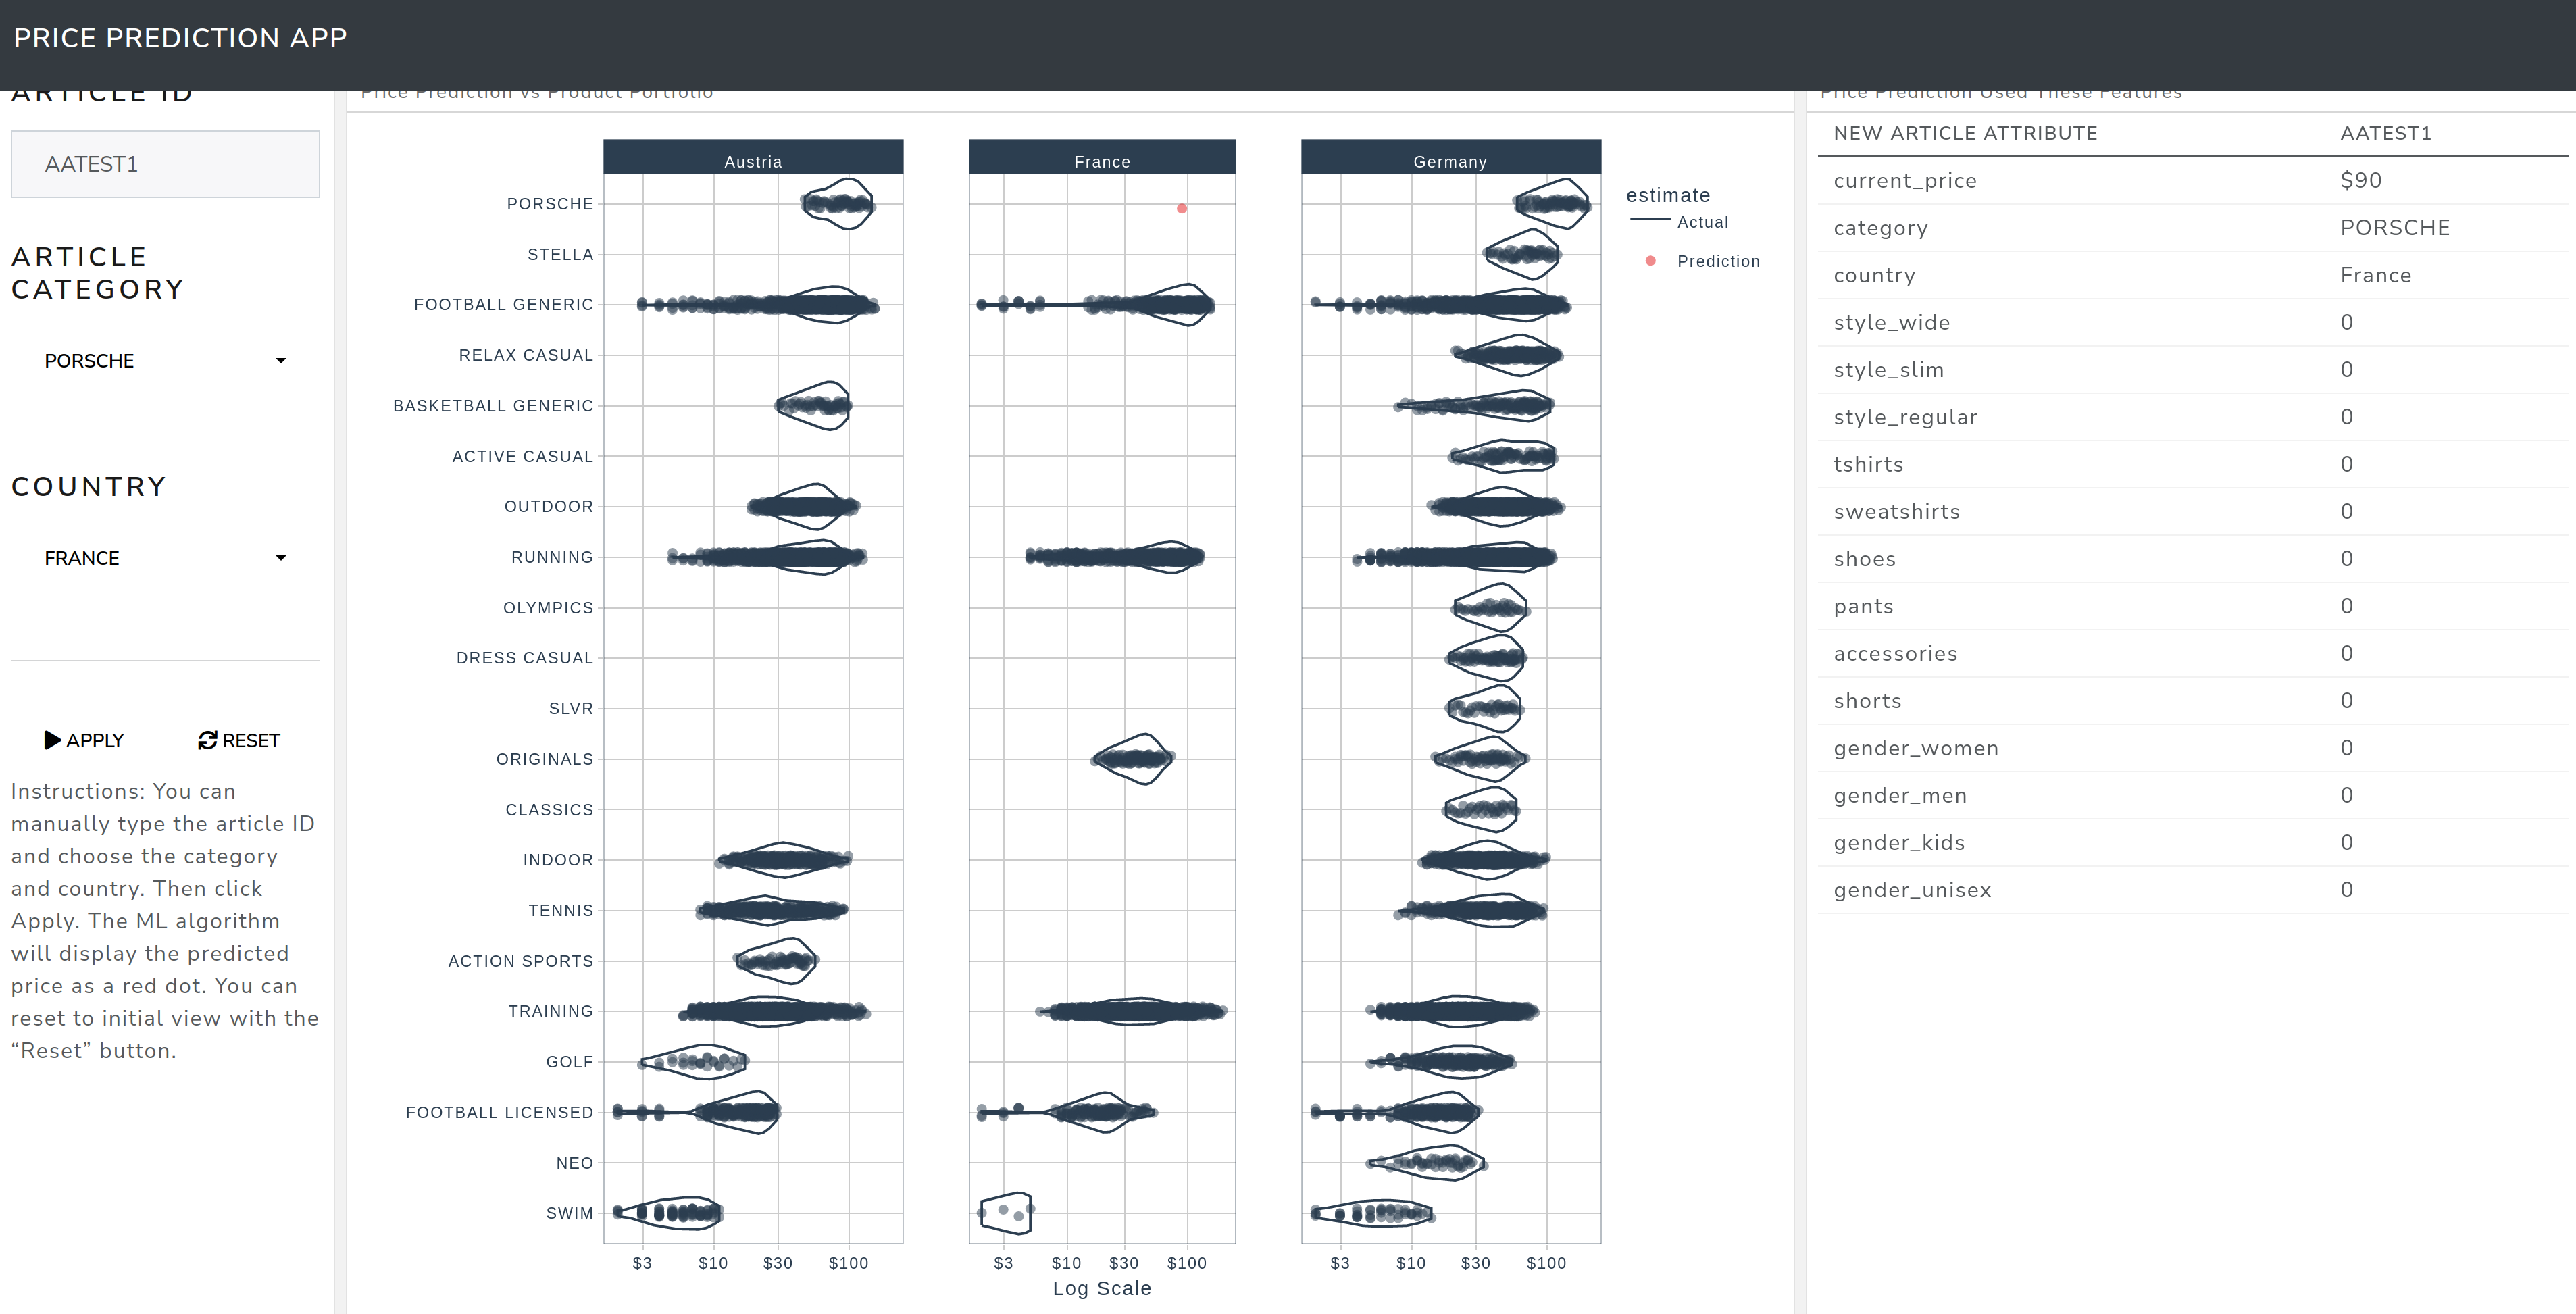The image size is (2576, 1314).
Task: Click the Austria GOLF violin shape
Action: point(694,1062)
